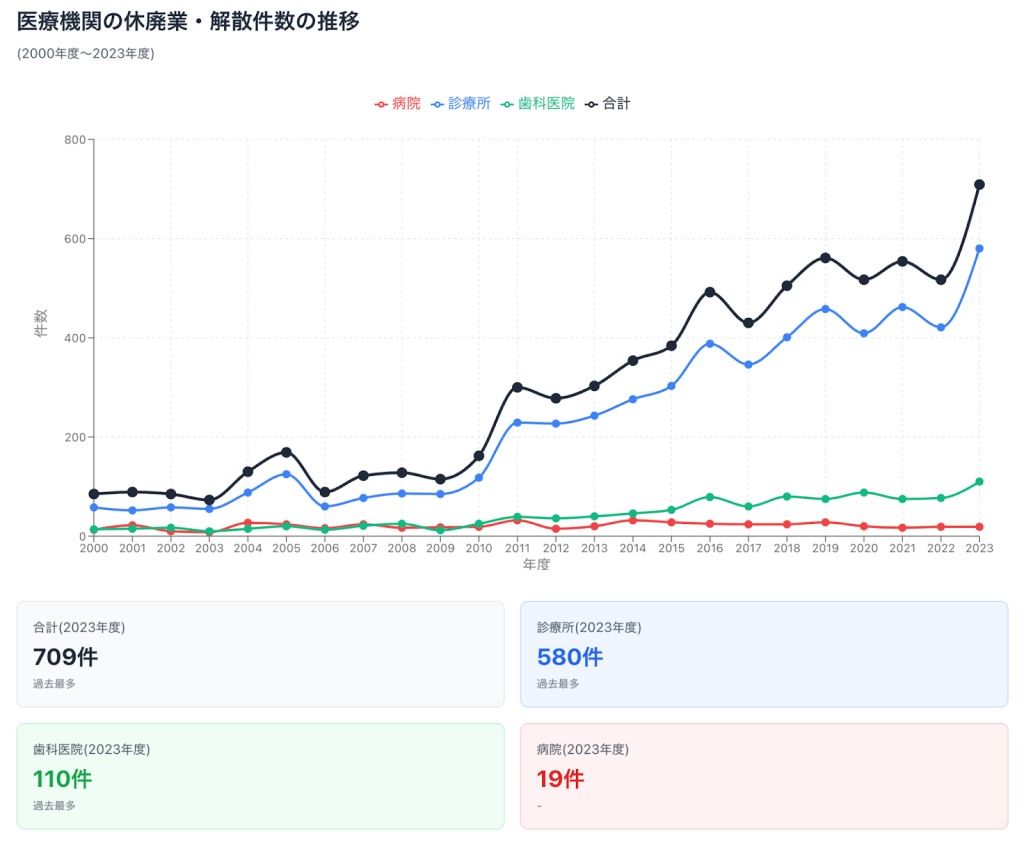The image size is (1024, 849).
Task: Open the 診療所(2023年度) 580件 card
Action: (x=764, y=654)
